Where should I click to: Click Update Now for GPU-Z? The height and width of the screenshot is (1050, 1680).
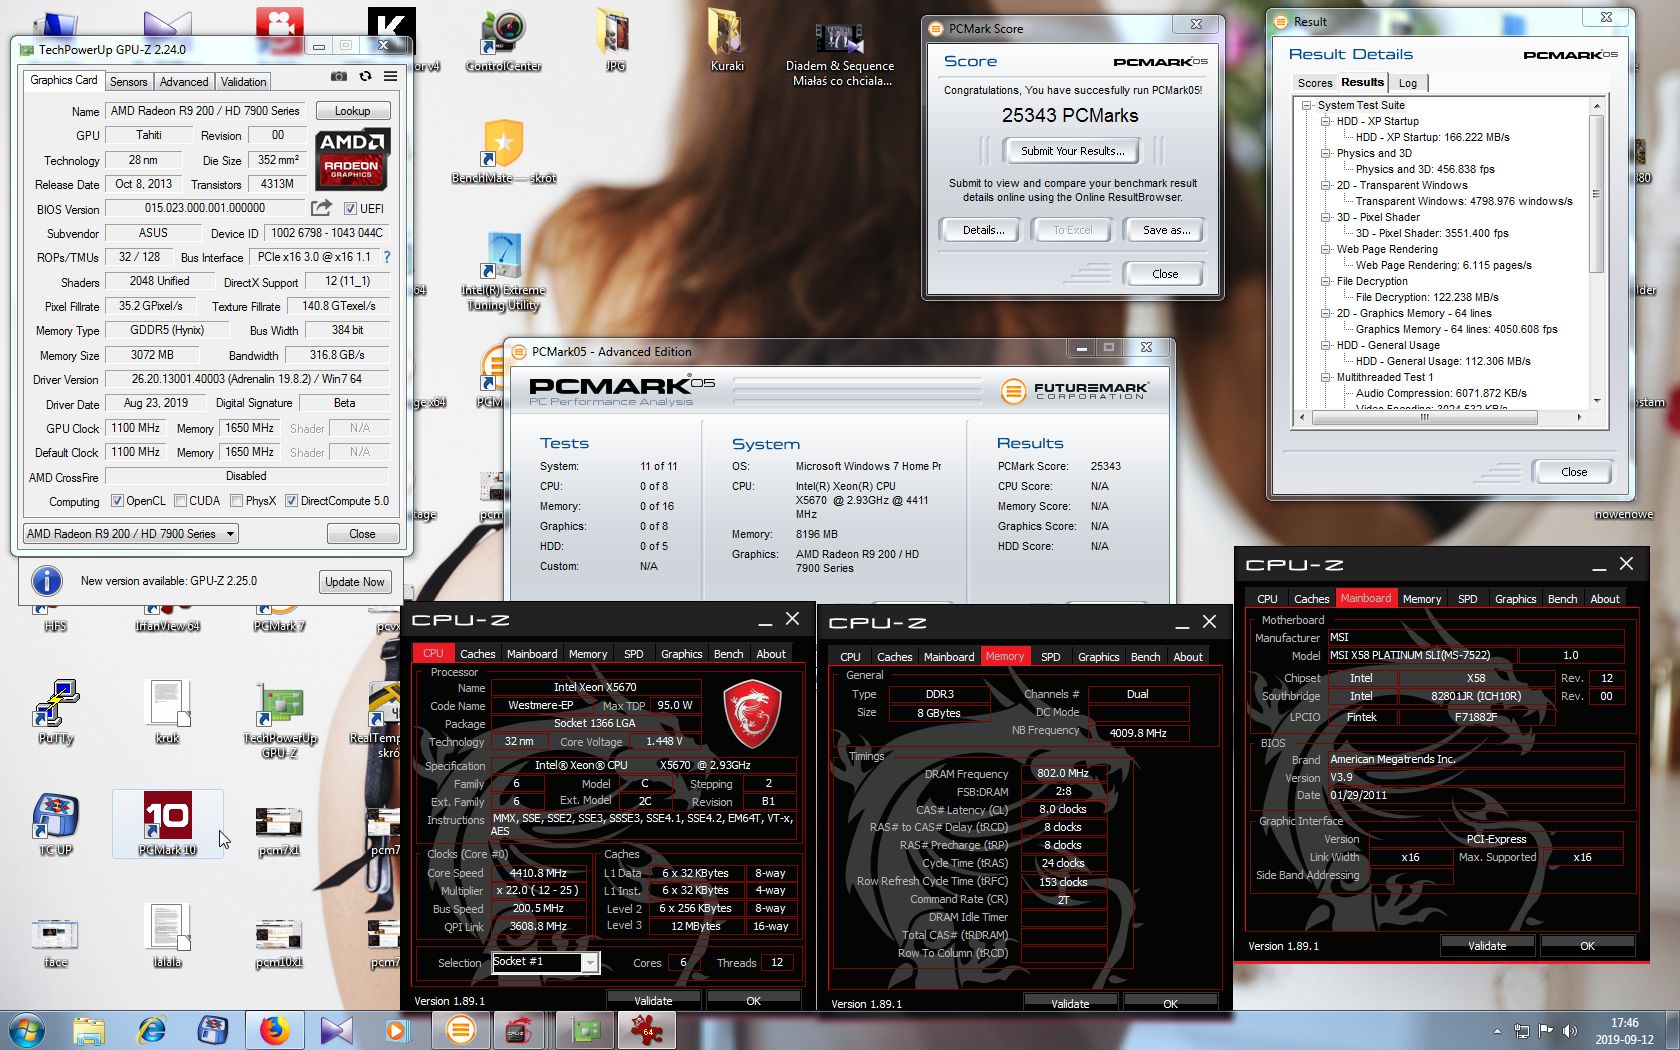pyautogui.click(x=354, y=582)
